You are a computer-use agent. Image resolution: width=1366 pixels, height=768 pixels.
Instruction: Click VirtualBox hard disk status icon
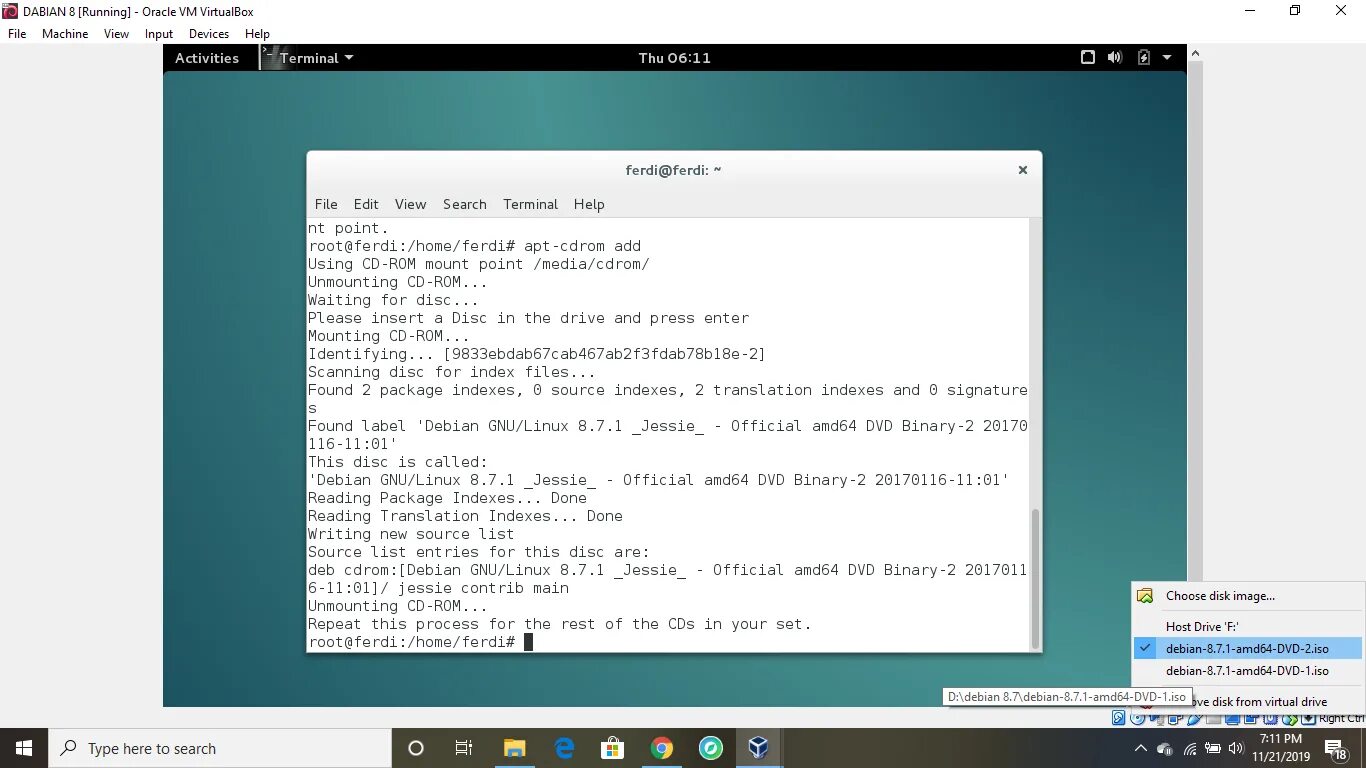[1119, 719]
